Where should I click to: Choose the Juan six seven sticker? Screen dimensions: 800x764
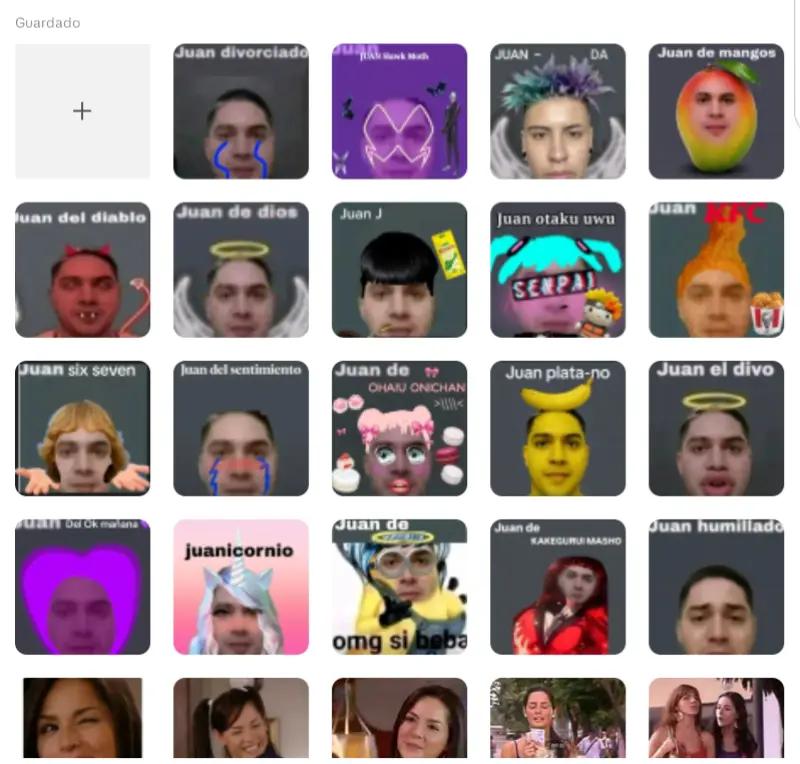pyautogui.click(x=82, y=428)
